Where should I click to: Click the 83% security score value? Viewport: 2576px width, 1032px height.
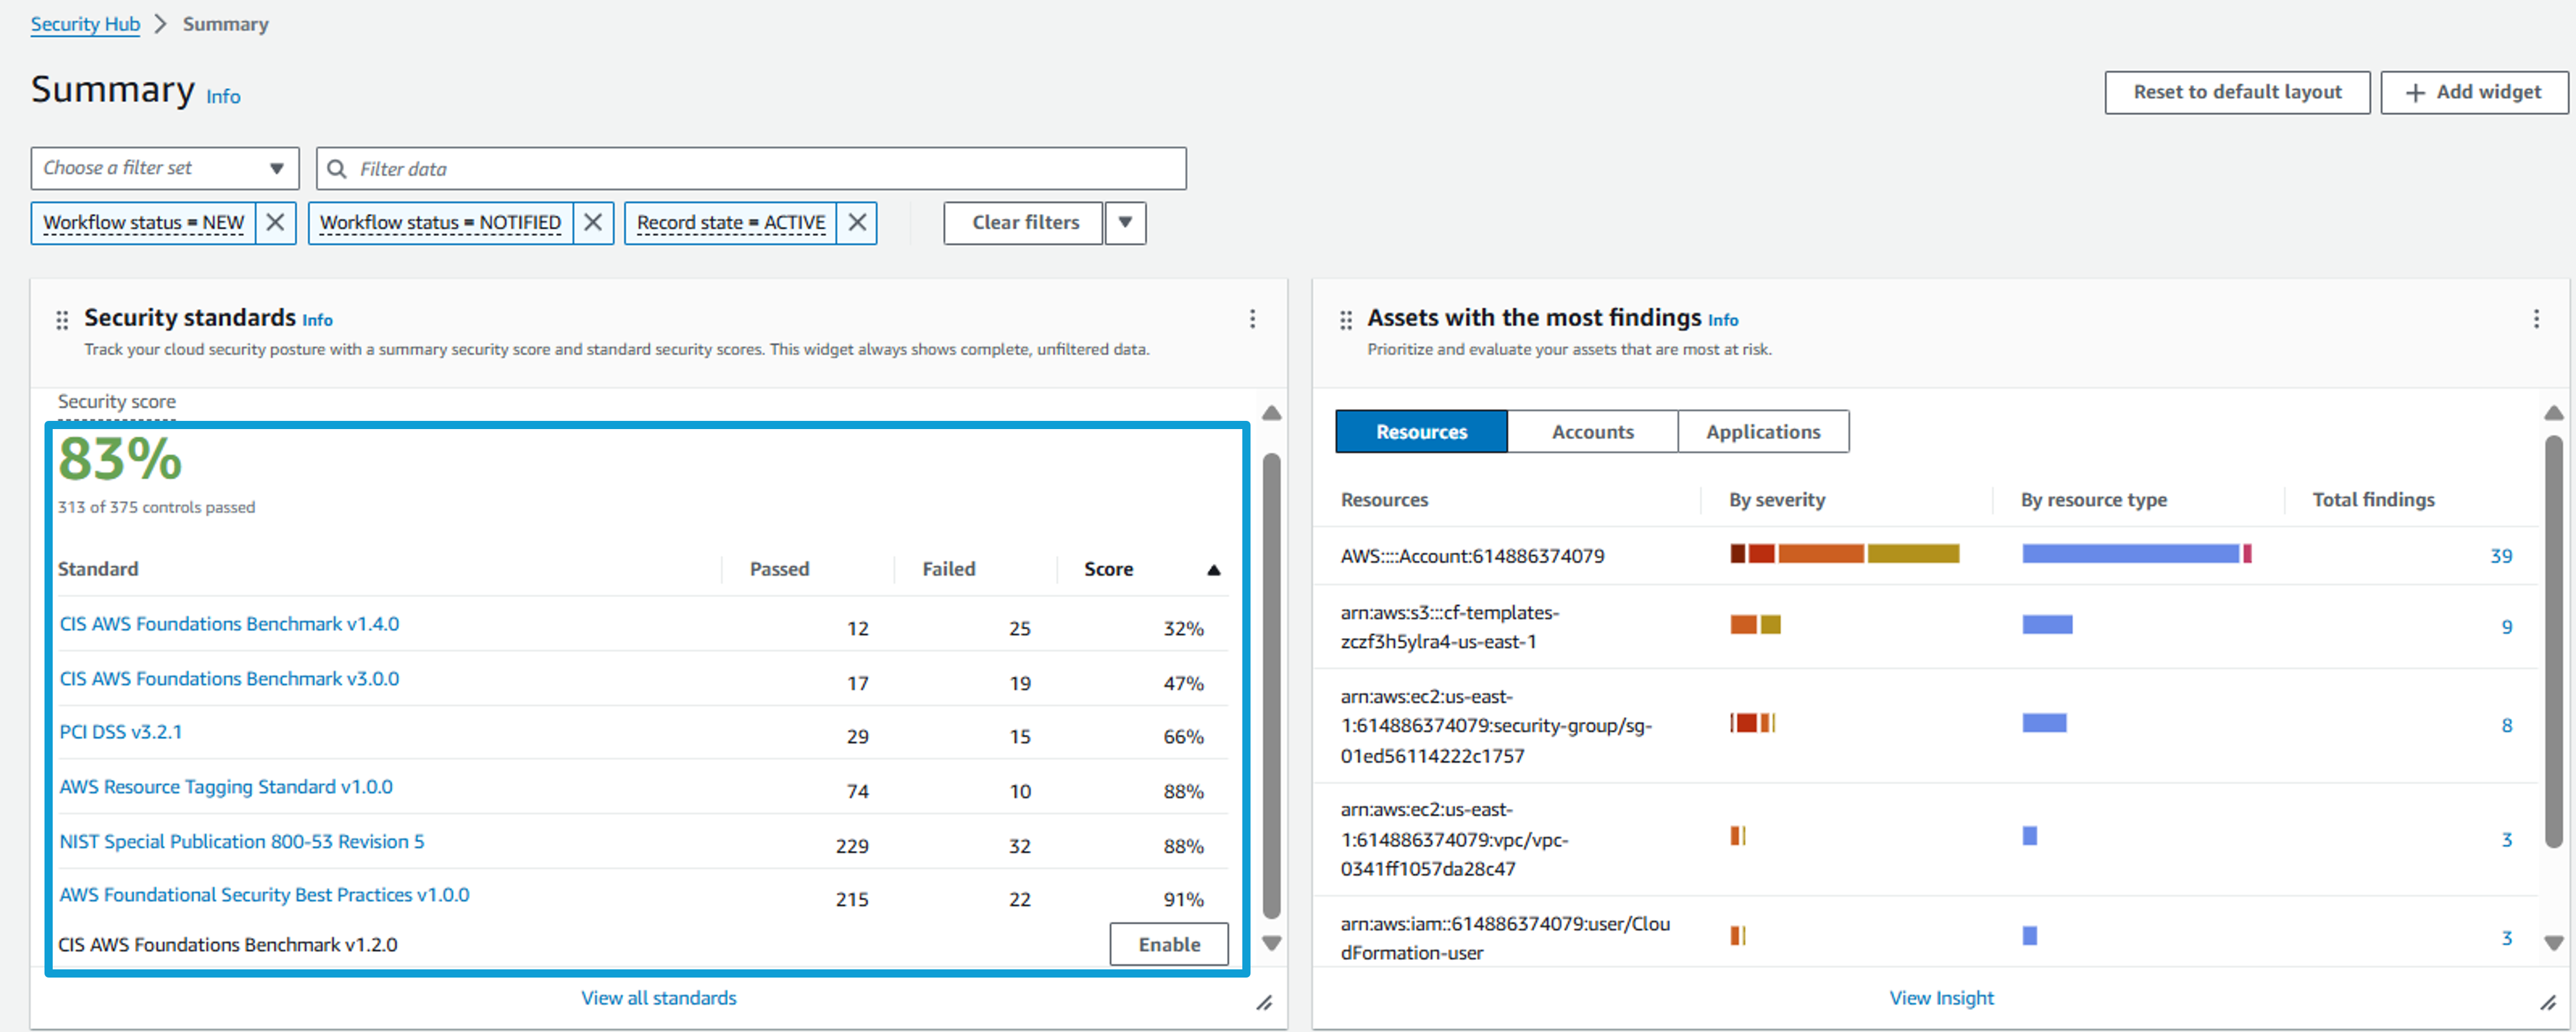pyautogui.click(x=120, y=459)
